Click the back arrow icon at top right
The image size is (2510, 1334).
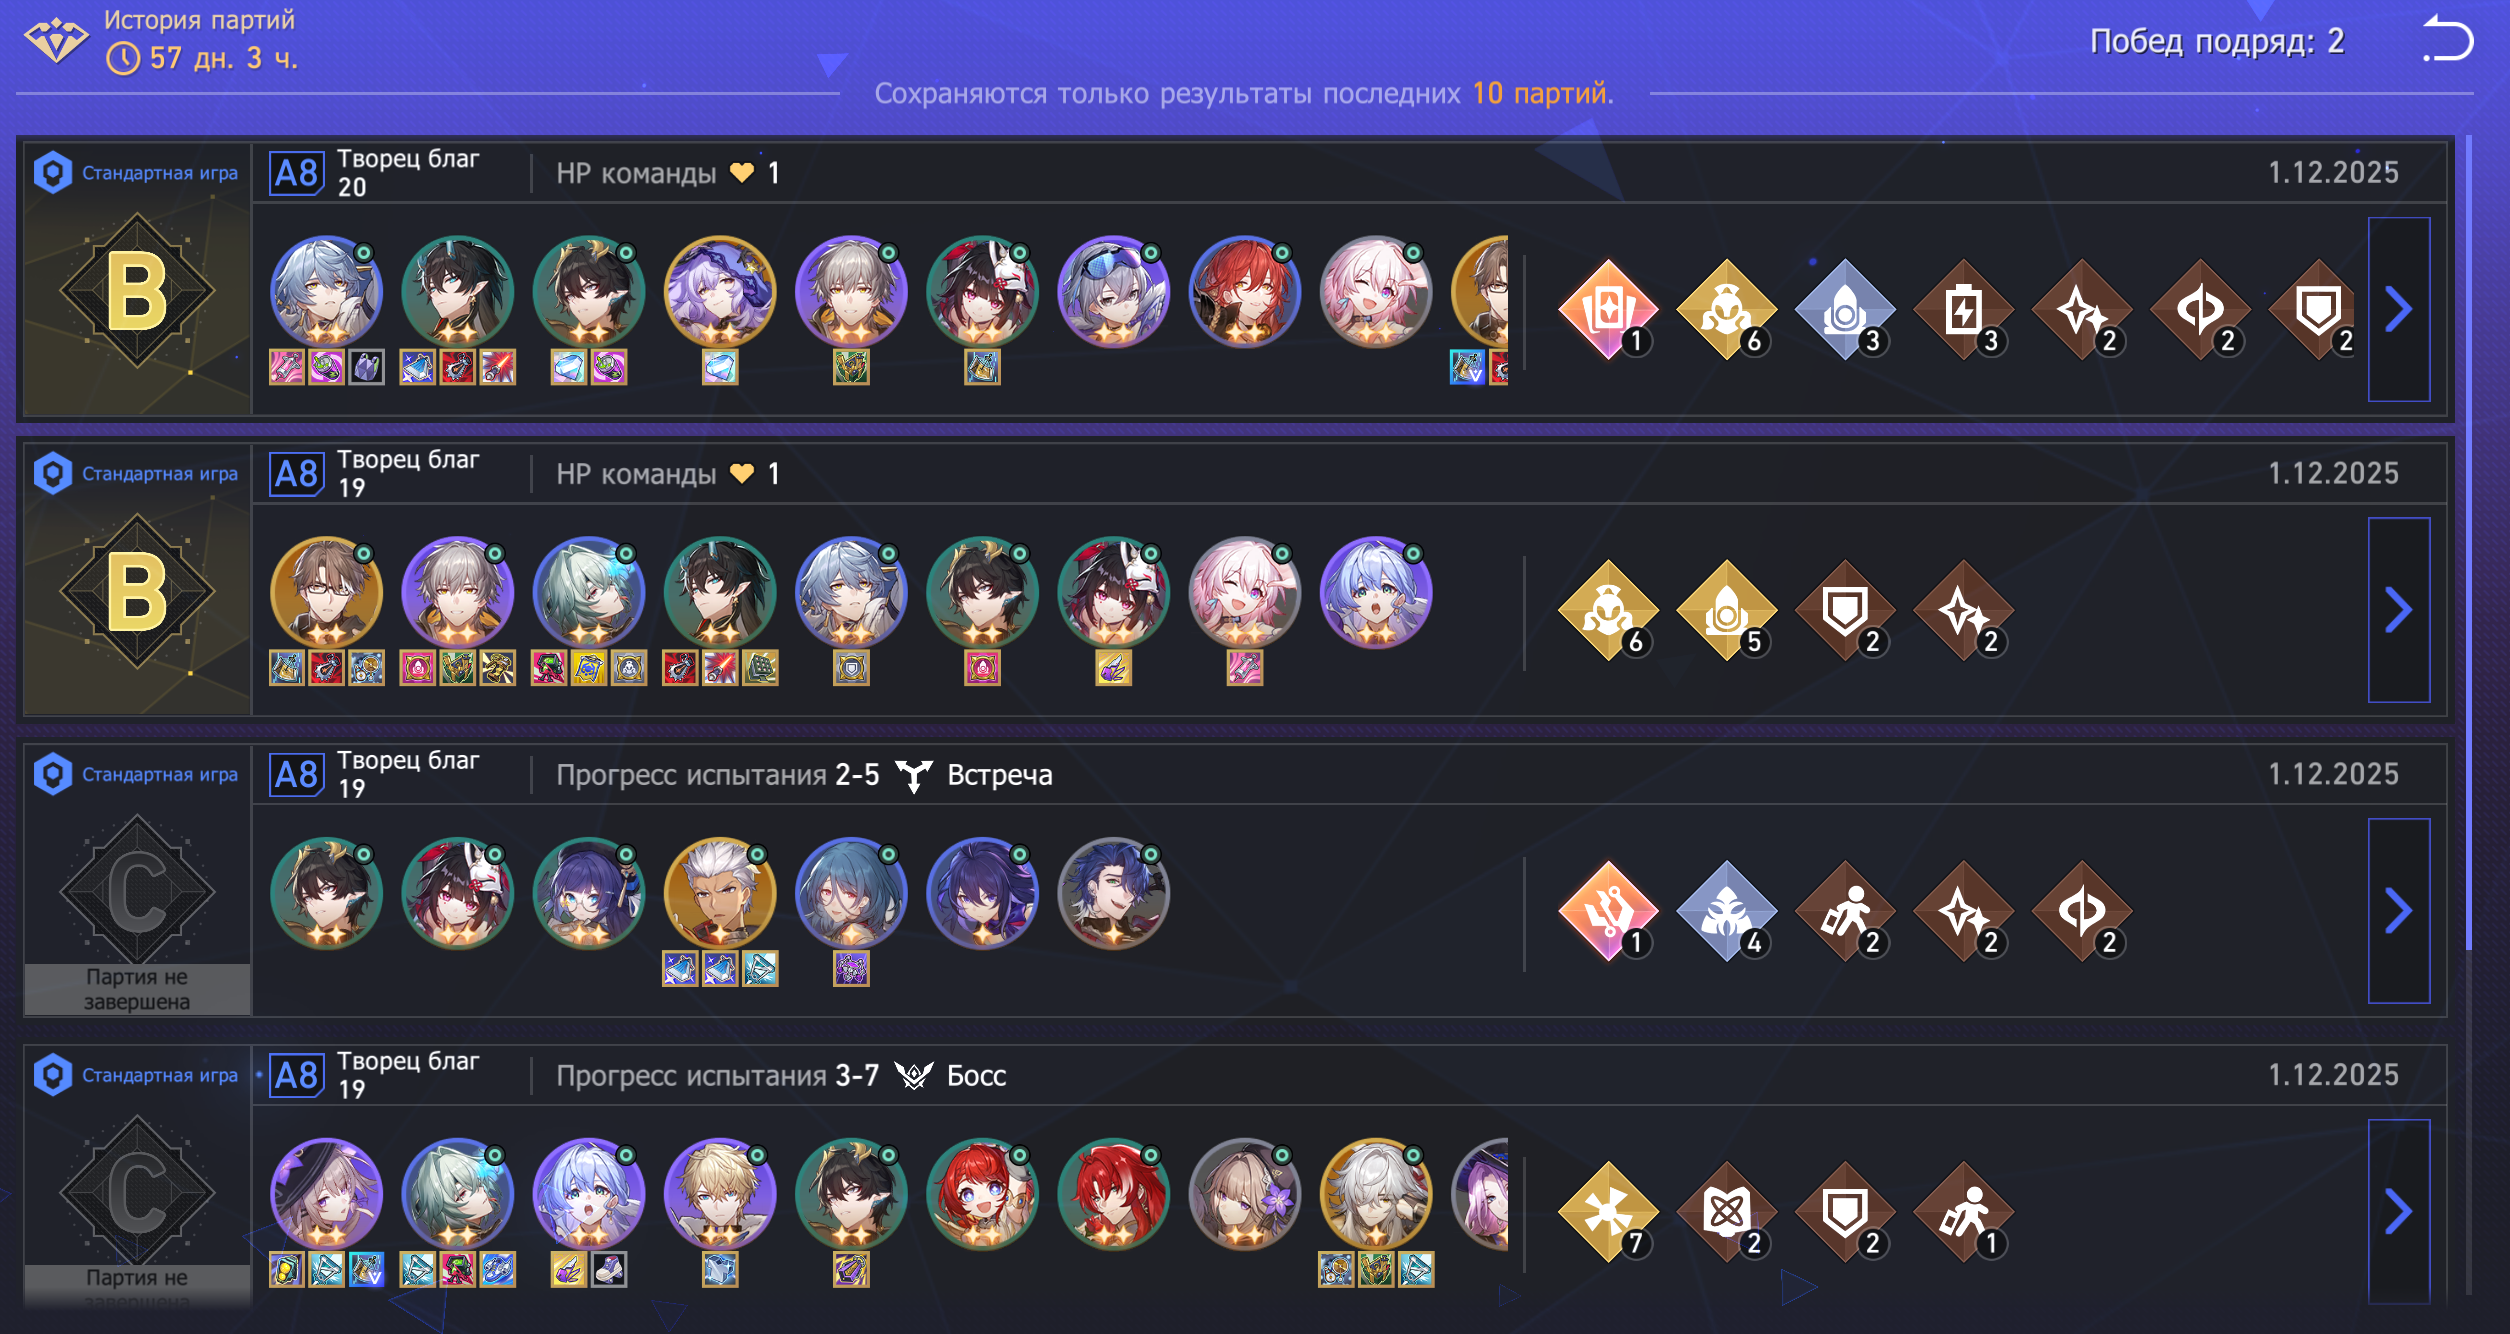pos(2446,40)
